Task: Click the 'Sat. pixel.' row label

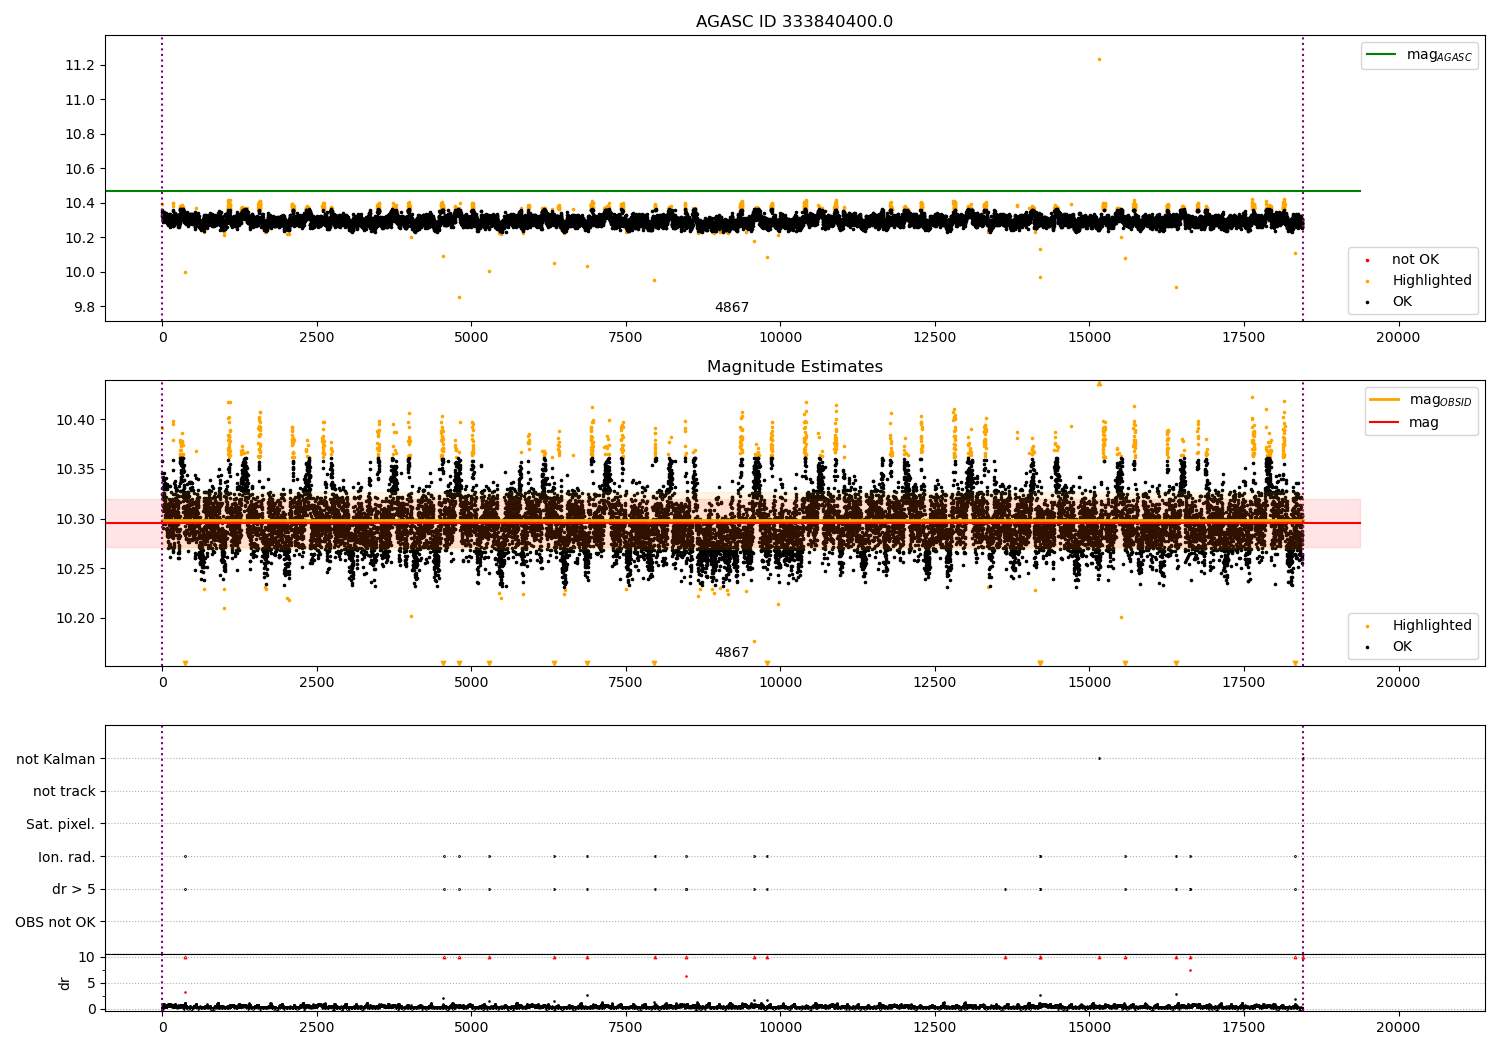Action: point(61,825)
